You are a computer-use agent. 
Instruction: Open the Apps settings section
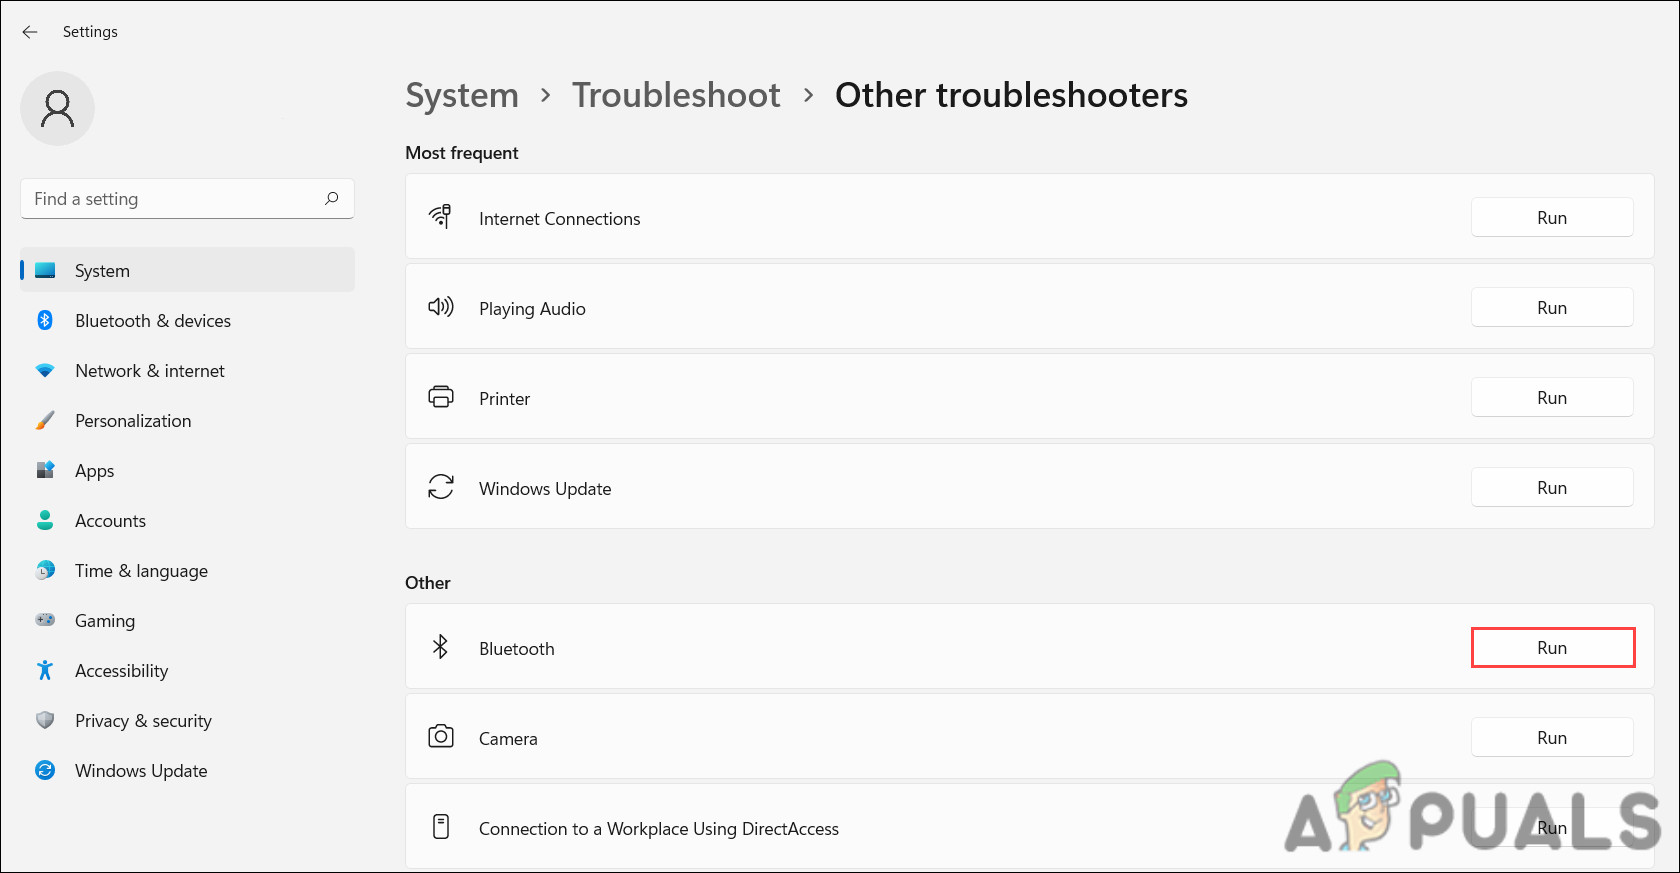95,471
